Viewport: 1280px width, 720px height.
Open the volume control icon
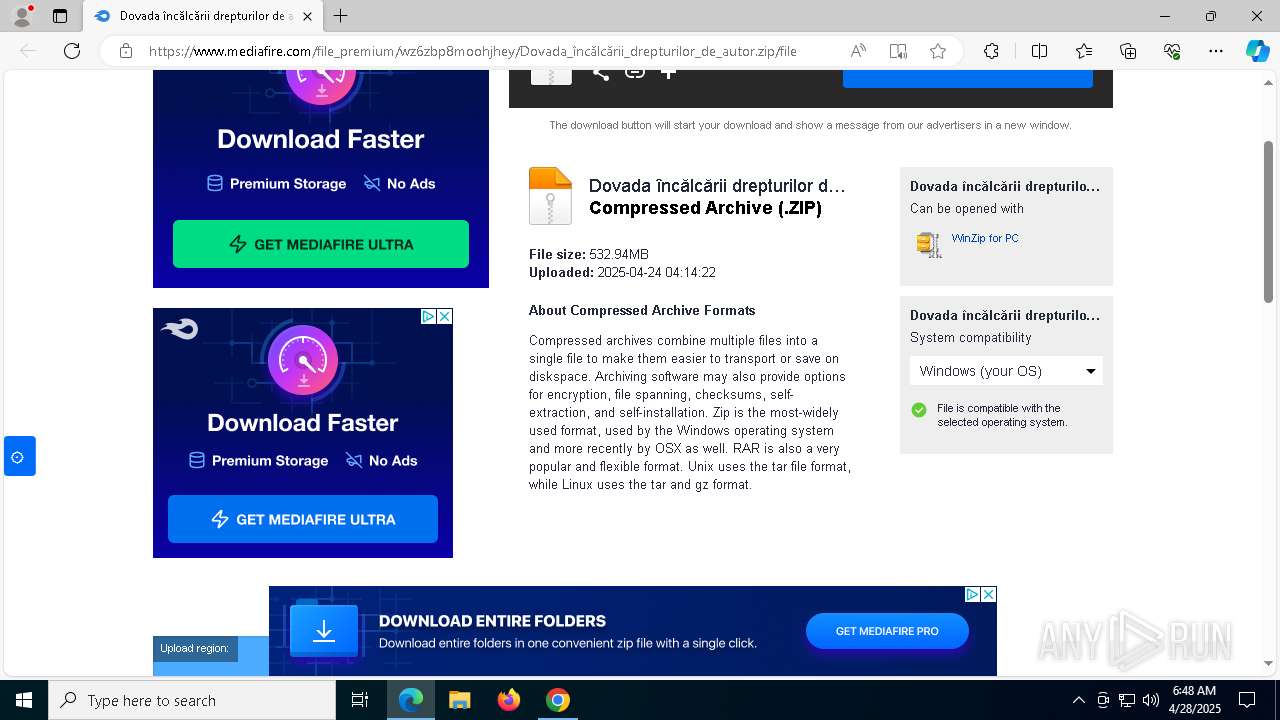[x=1151, y=700]
